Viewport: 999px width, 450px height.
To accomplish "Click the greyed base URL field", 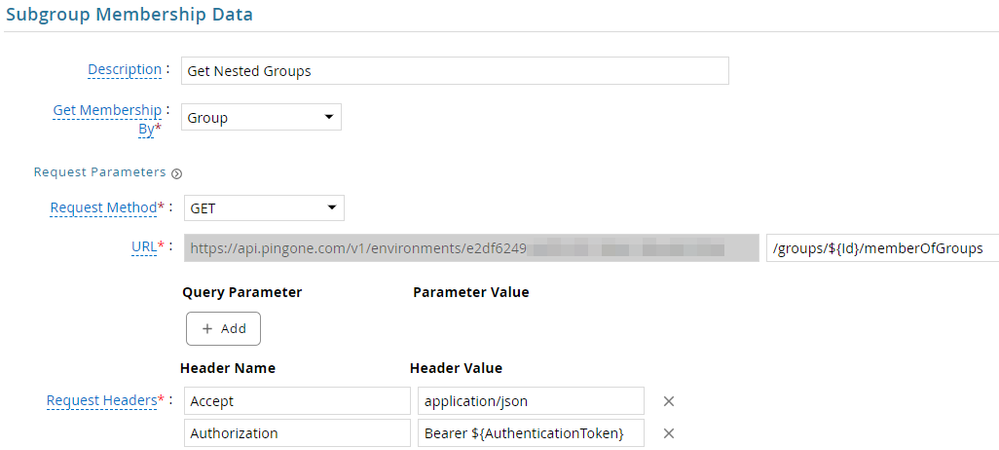I will click(472, 249).
